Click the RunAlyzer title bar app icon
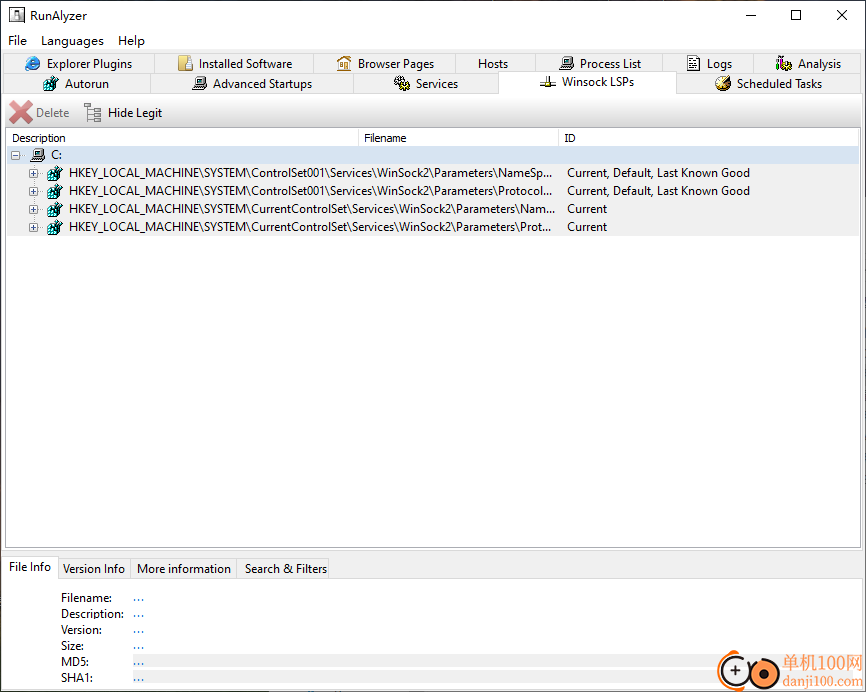Image resolution: width=866 pixels, height=692 pixels. click(17, 15)
